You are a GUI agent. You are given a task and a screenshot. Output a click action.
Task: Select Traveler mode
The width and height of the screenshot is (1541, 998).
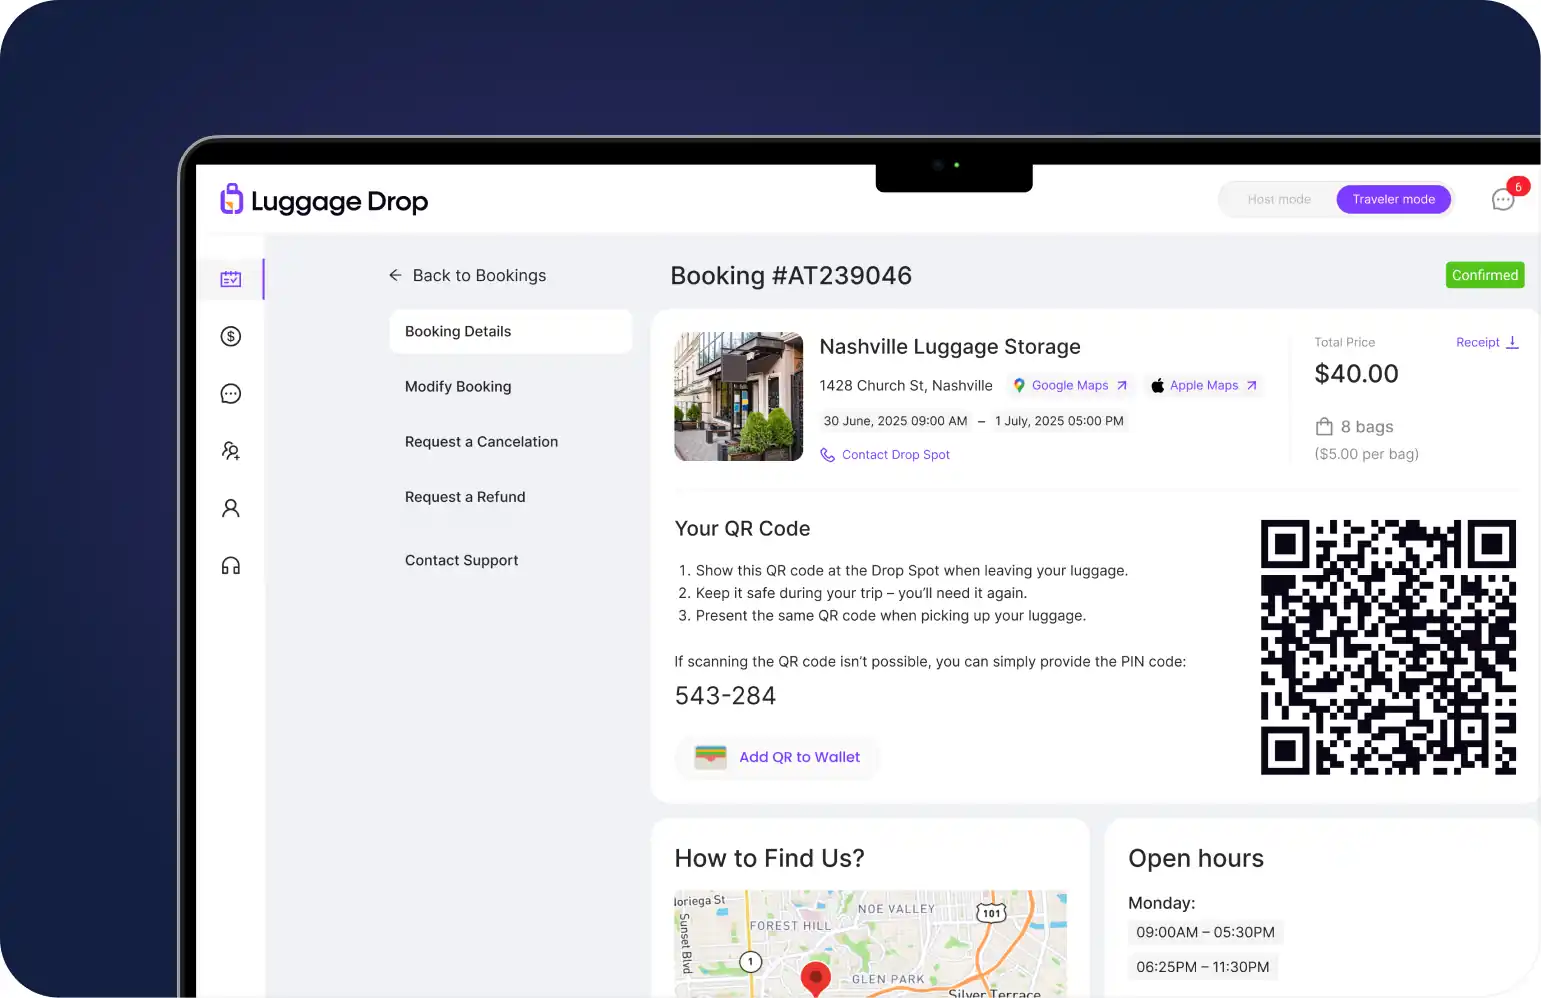[x=1394, y=199]
